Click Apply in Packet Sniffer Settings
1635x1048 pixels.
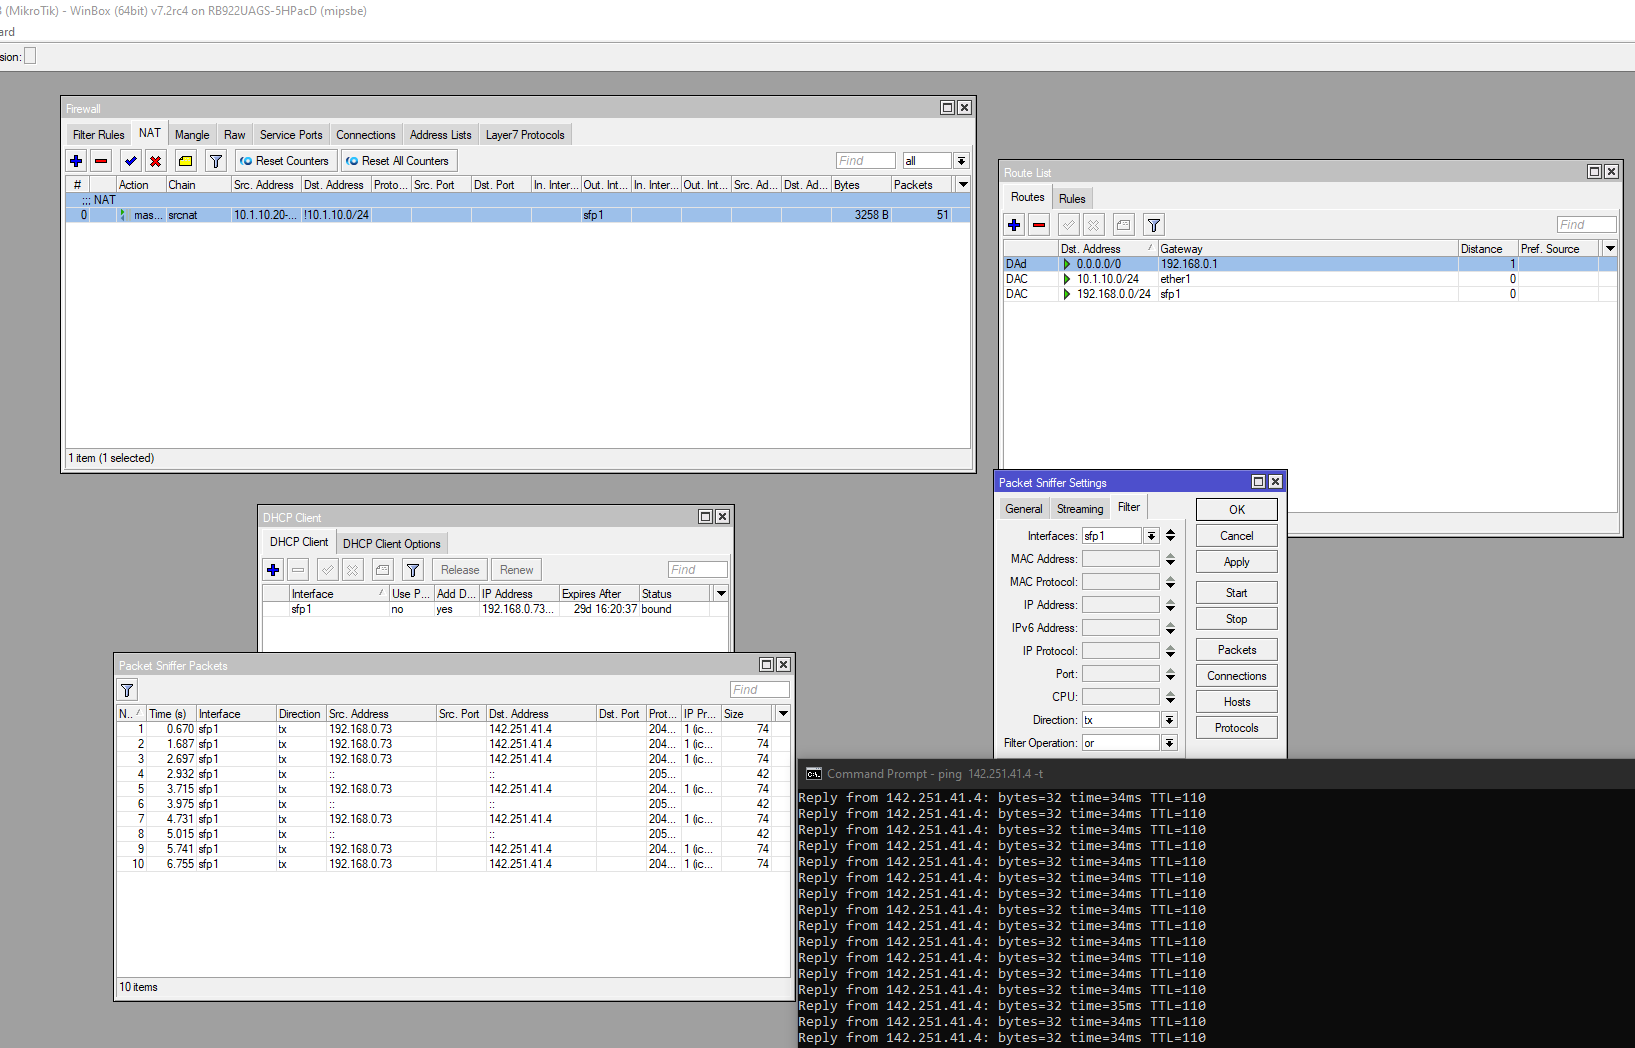coord(1237,562)
